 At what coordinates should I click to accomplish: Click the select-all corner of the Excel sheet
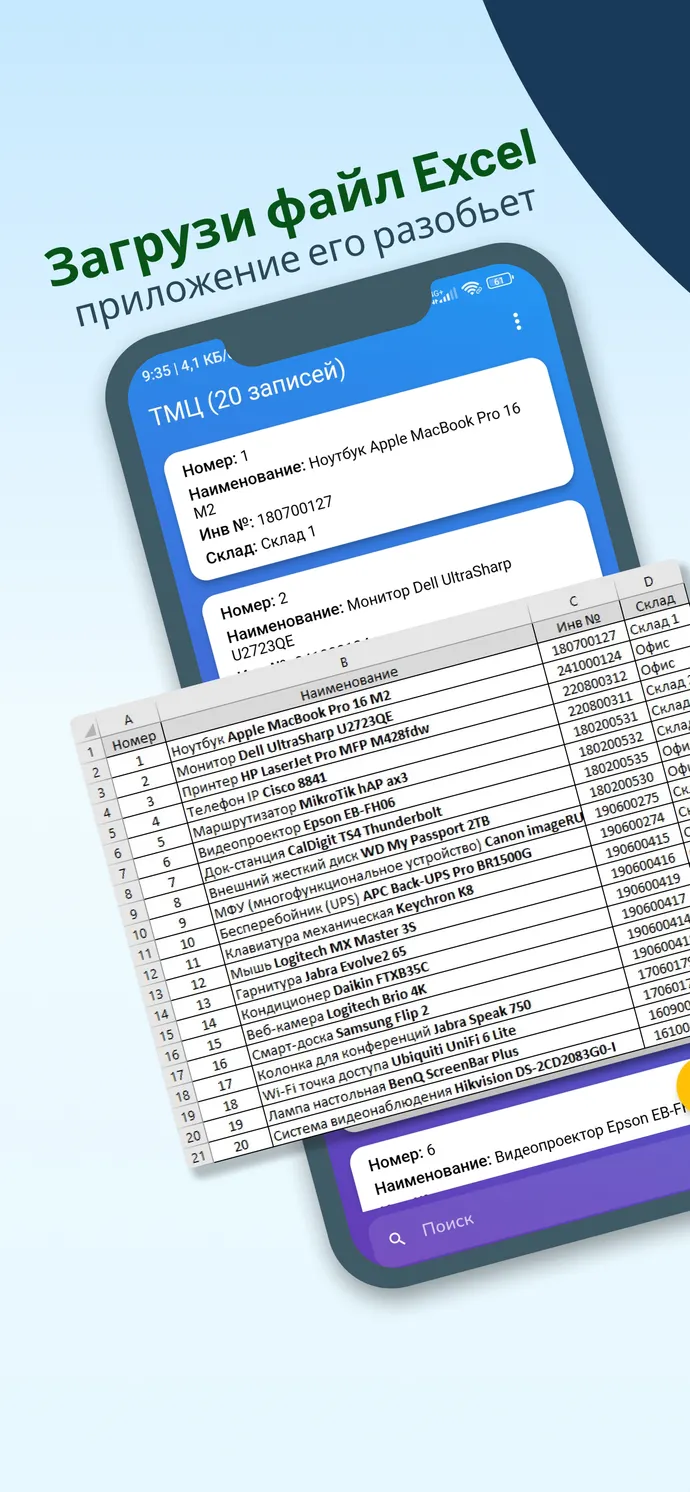(x=88, y=729)
